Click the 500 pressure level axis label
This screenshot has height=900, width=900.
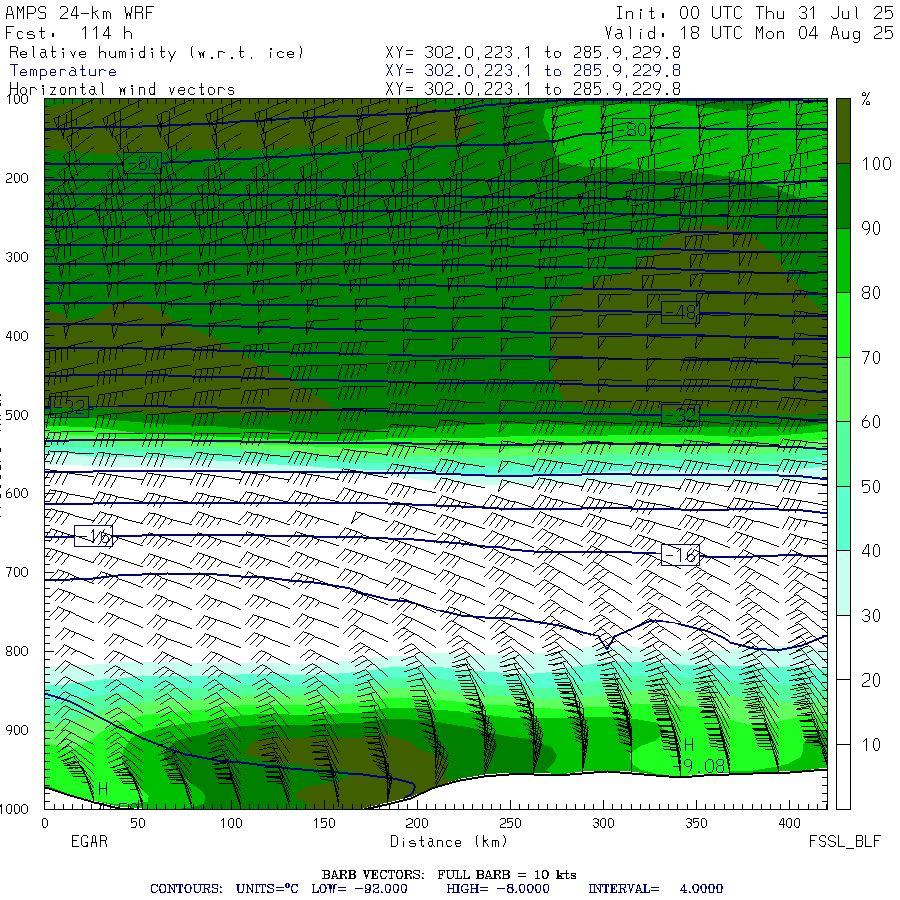point(17,414)
